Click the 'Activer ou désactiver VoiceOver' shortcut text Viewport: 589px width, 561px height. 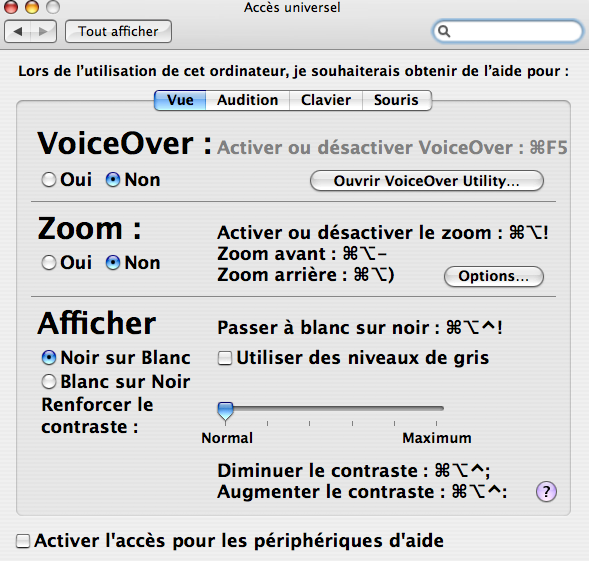pyautogui.click(x=392, y=148)
